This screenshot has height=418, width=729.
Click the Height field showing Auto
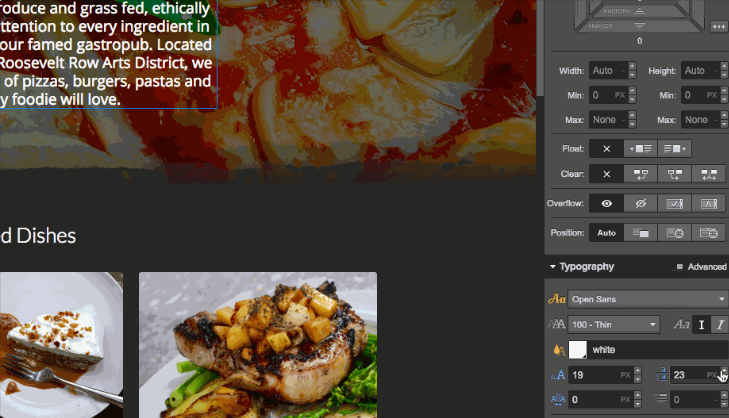(x=700, y=71)
